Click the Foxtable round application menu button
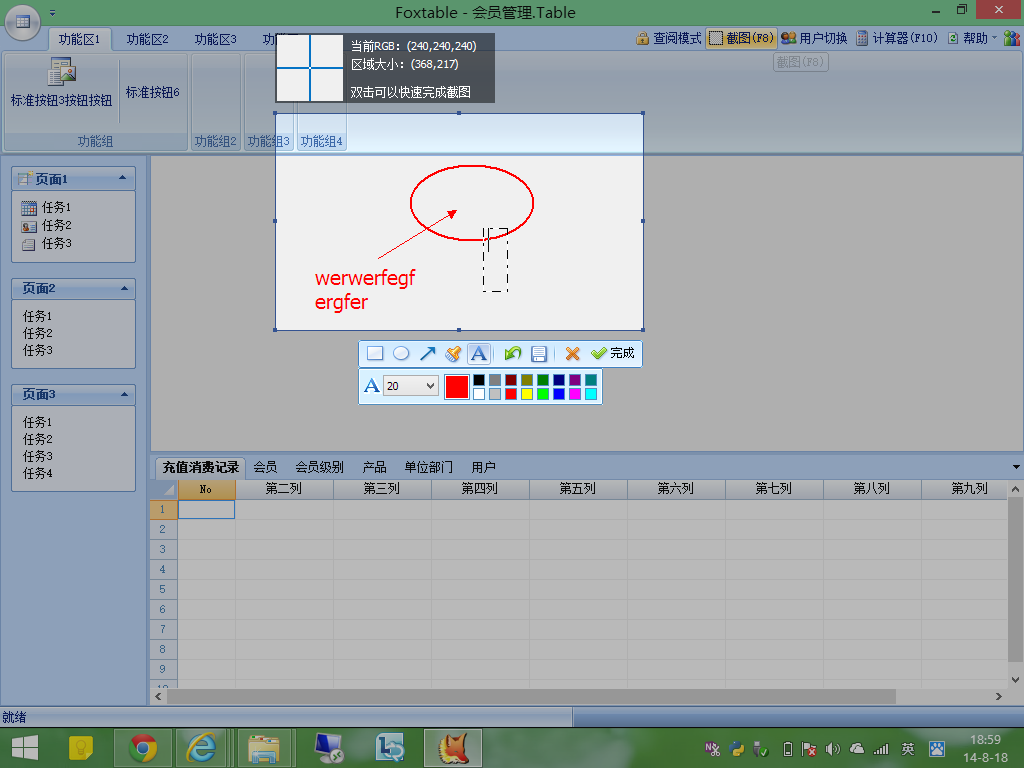Viewport: 1024px width, 768px height. click(x=23, y=22)
